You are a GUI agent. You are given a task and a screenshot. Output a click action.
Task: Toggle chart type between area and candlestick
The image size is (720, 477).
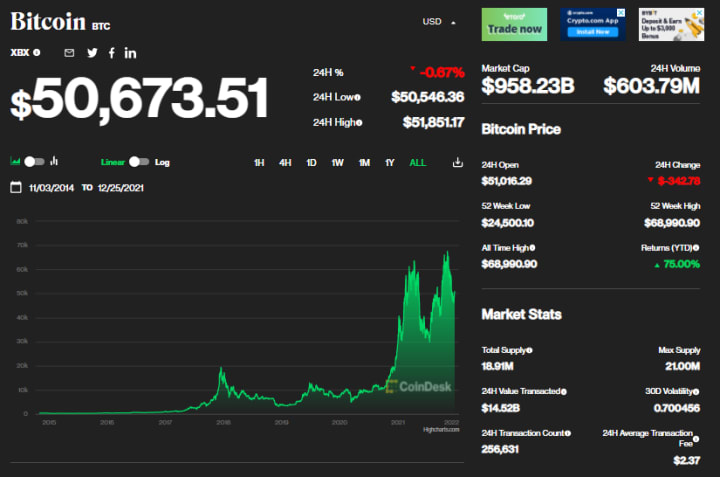34,162
